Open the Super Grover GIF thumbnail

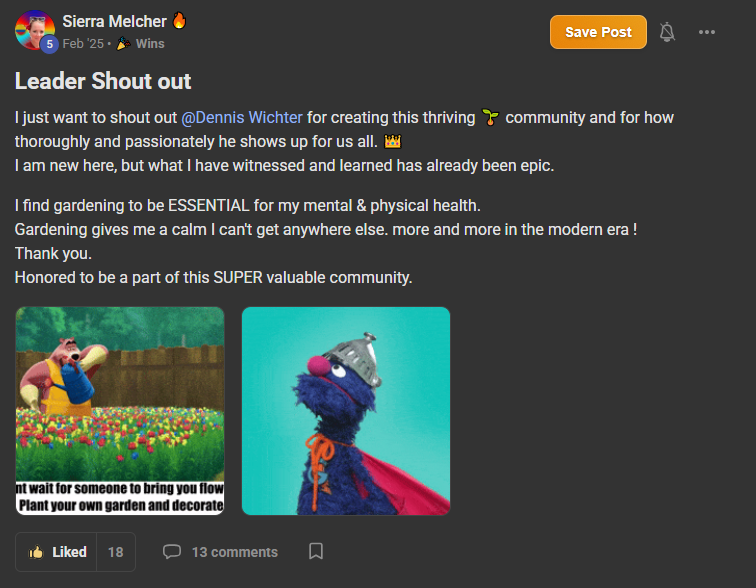tap(346, 411)
